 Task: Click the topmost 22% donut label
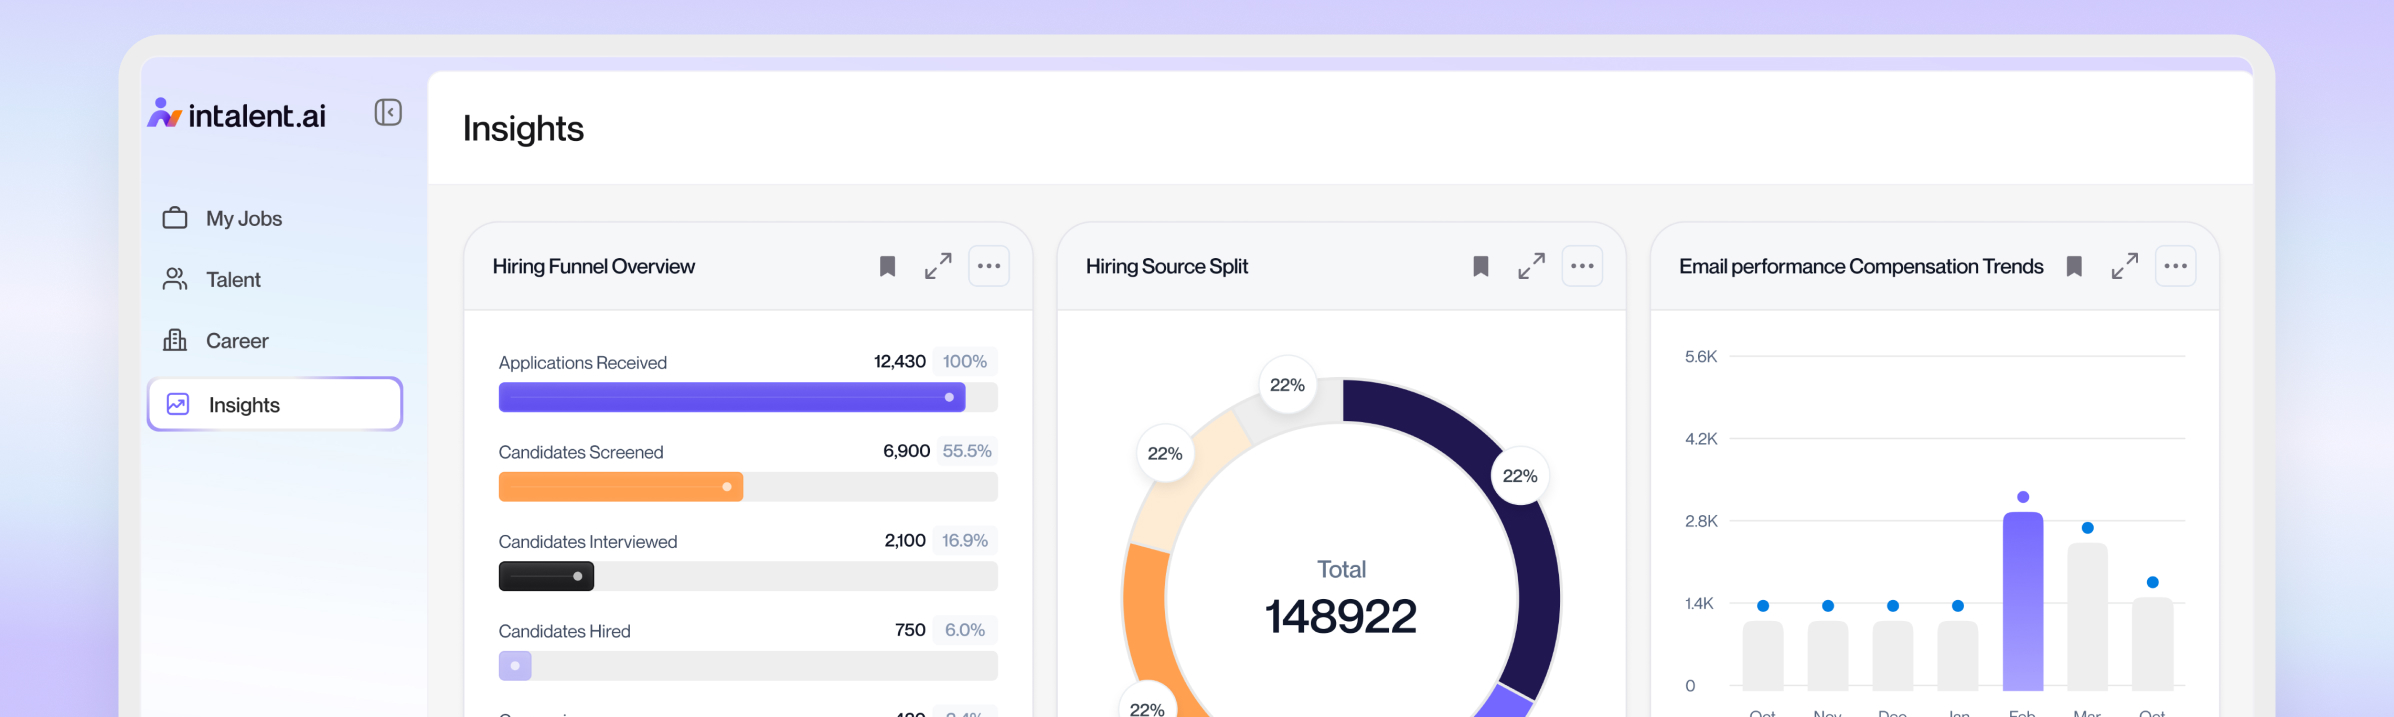pyautogui.click(x=1287, y=385)
